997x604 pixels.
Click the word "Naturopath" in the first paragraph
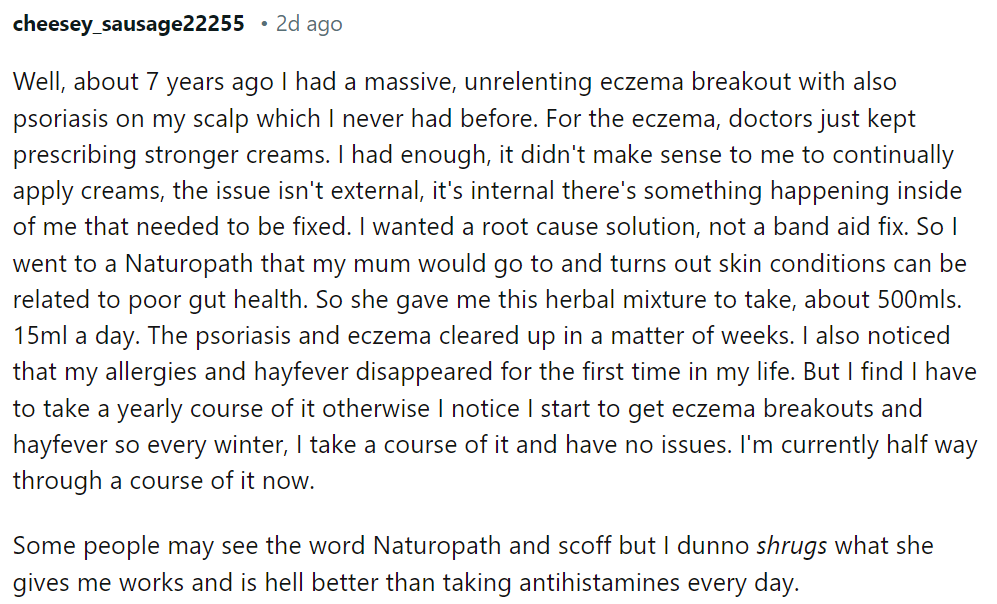(189, 264)
